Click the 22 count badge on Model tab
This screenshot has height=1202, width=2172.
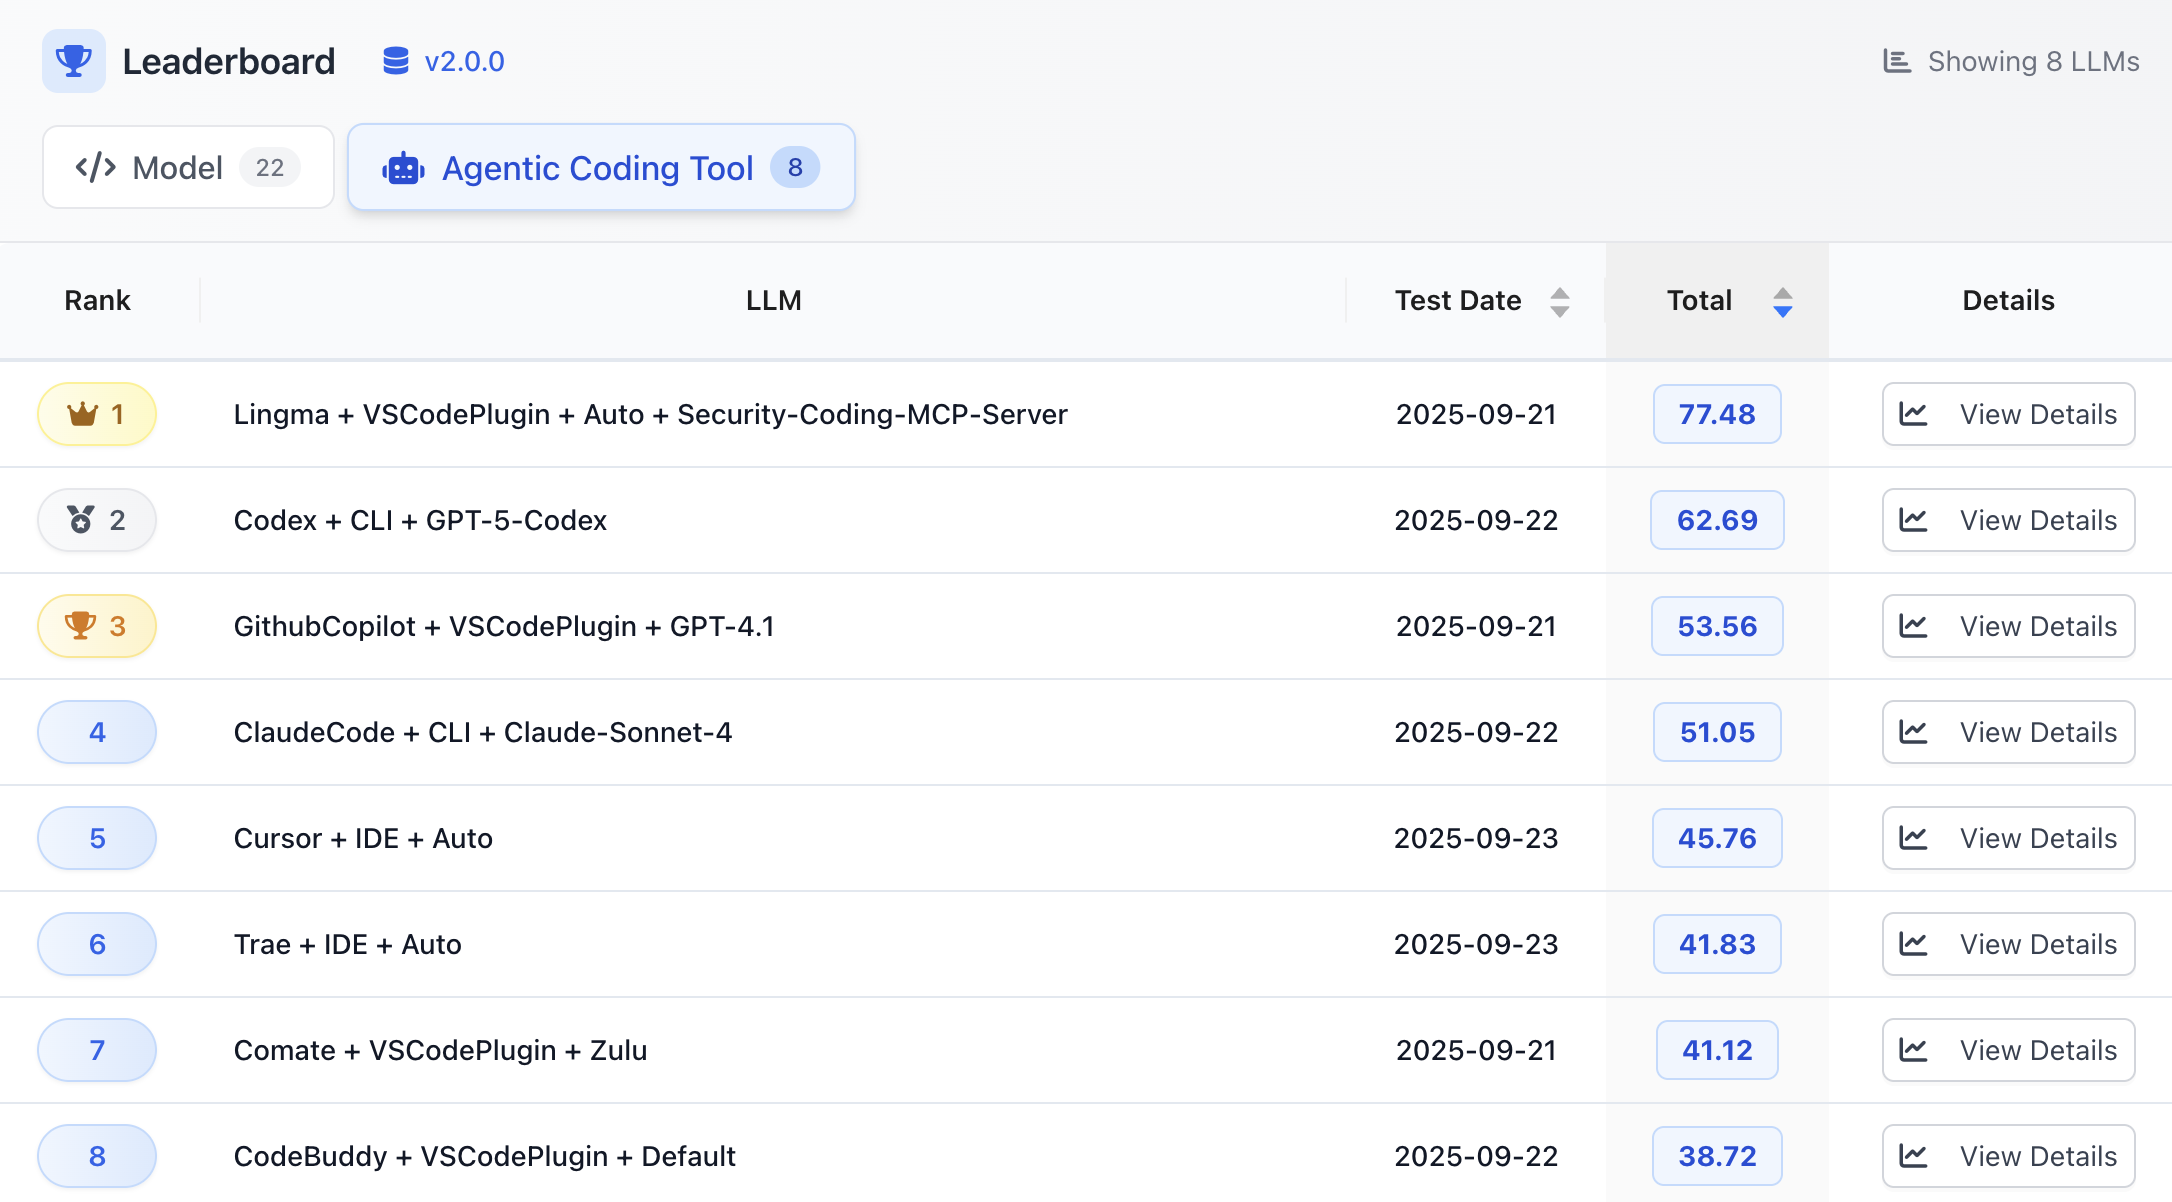coord(270,167)
